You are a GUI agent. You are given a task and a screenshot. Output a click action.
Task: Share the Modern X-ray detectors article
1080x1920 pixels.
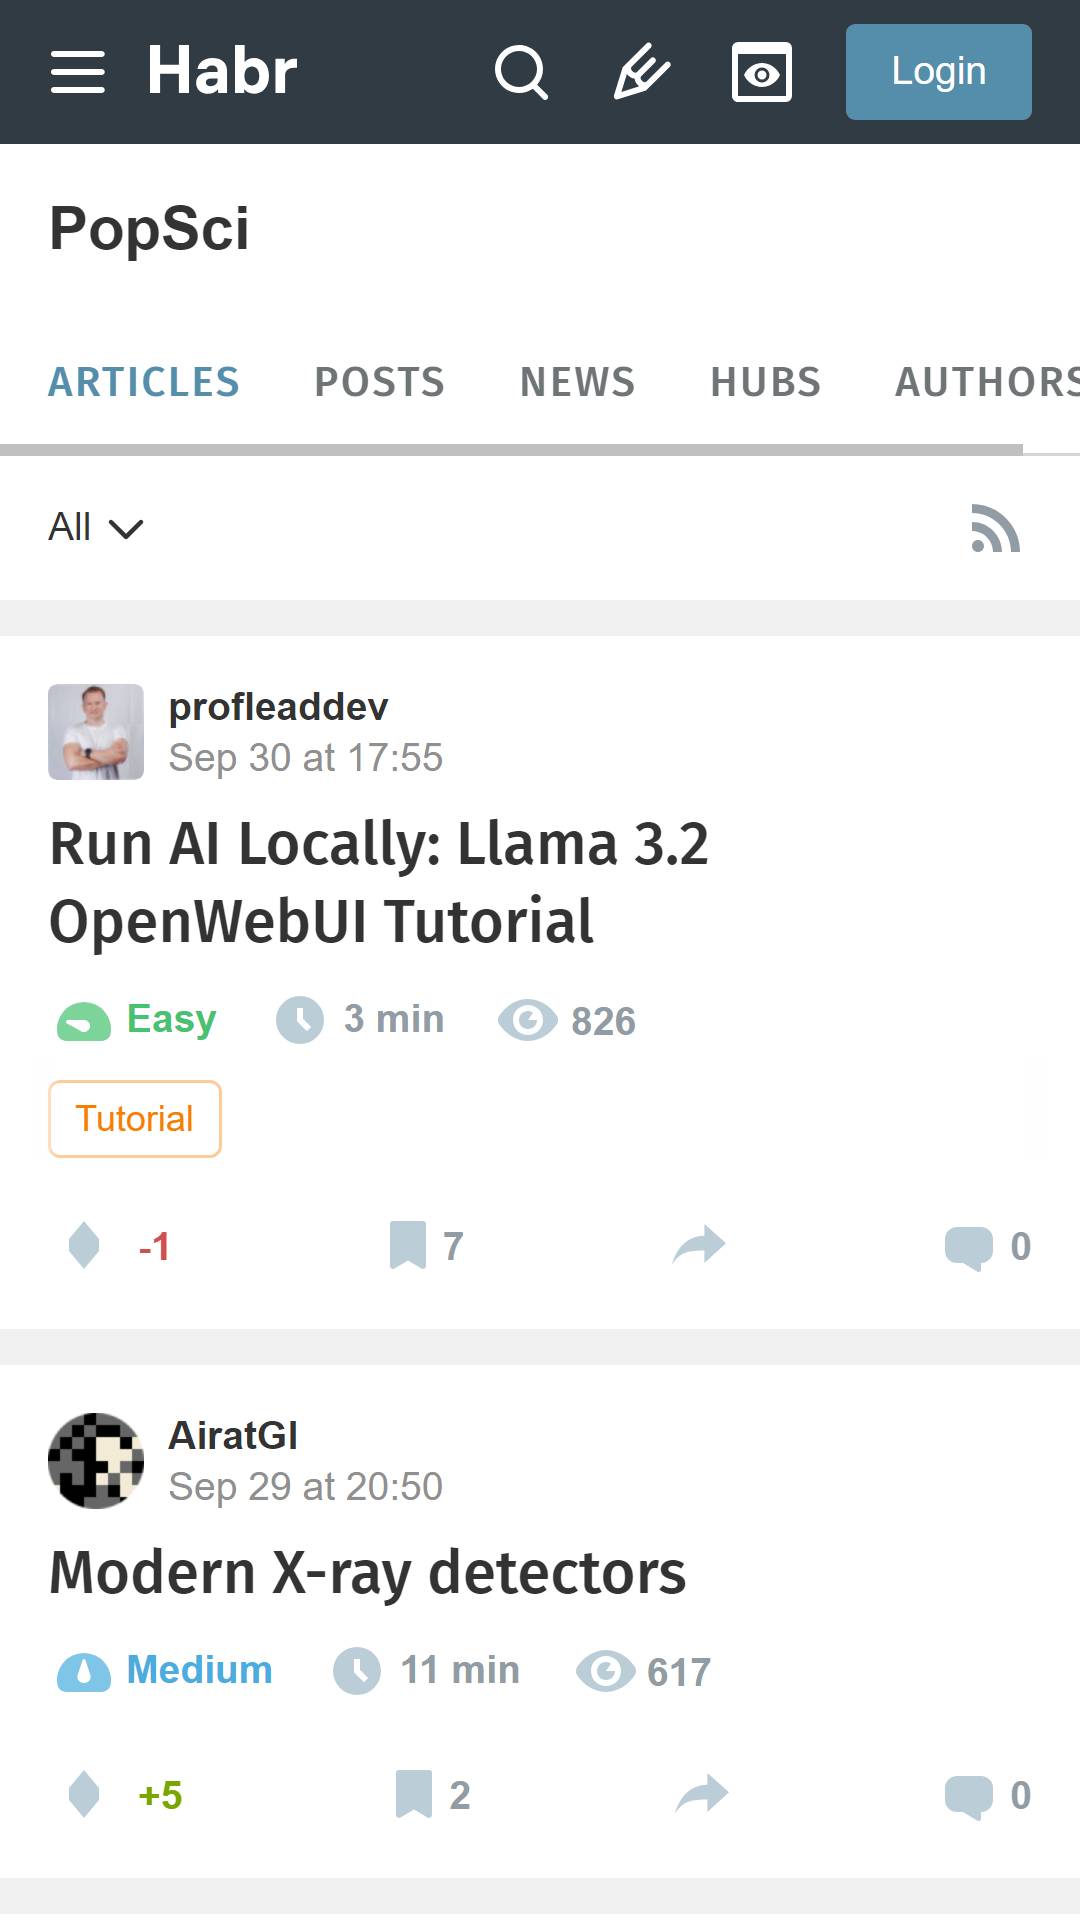(702, 1794)
